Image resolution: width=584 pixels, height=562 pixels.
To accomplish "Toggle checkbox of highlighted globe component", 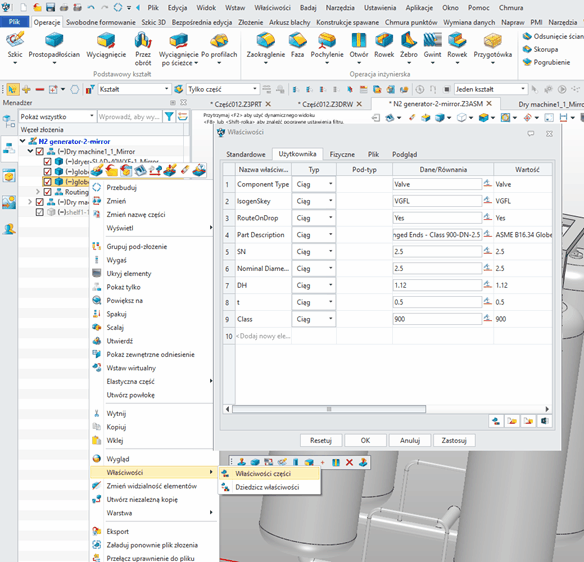I will [47, 182].
